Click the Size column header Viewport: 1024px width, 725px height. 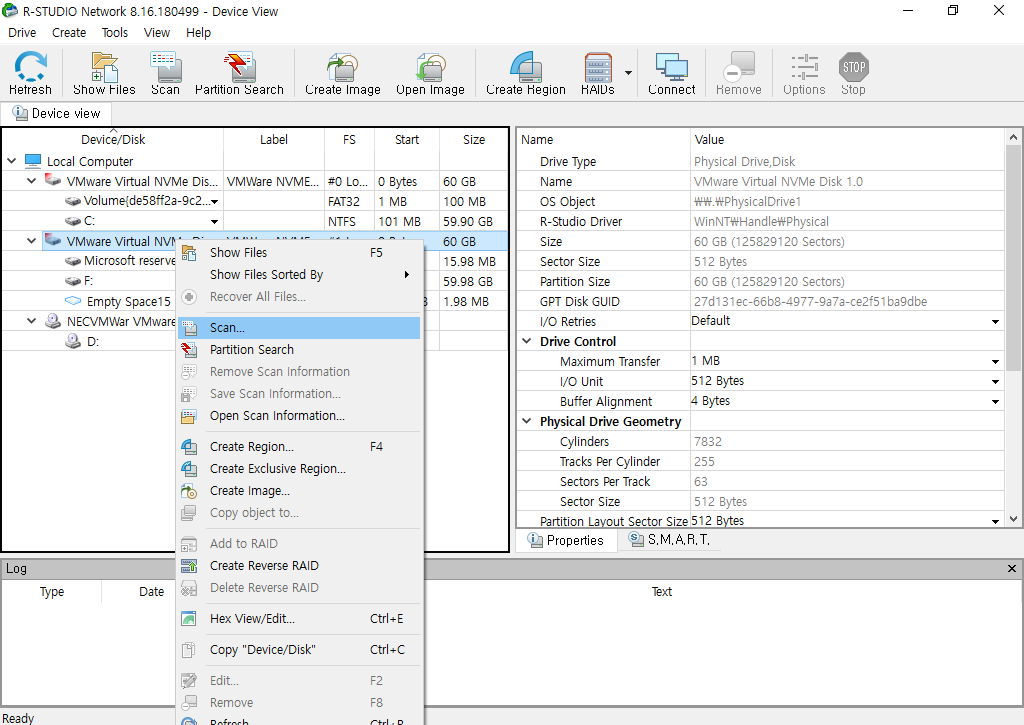pos(473,139)
